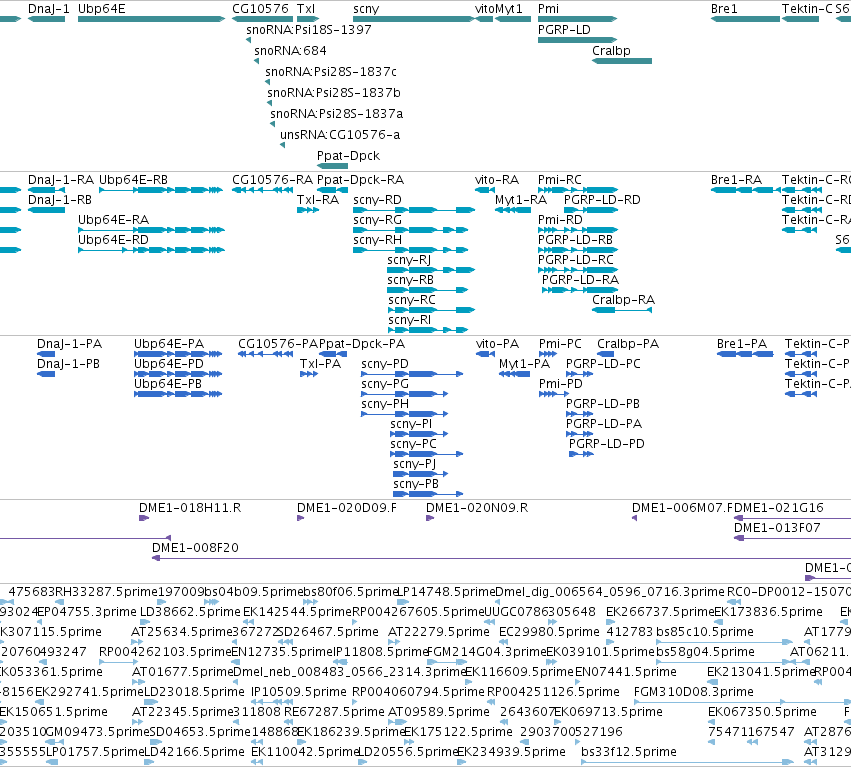Select the Pmi-PC protein label
This screenshot has width=851, height=767.
[x=560, y=344]
